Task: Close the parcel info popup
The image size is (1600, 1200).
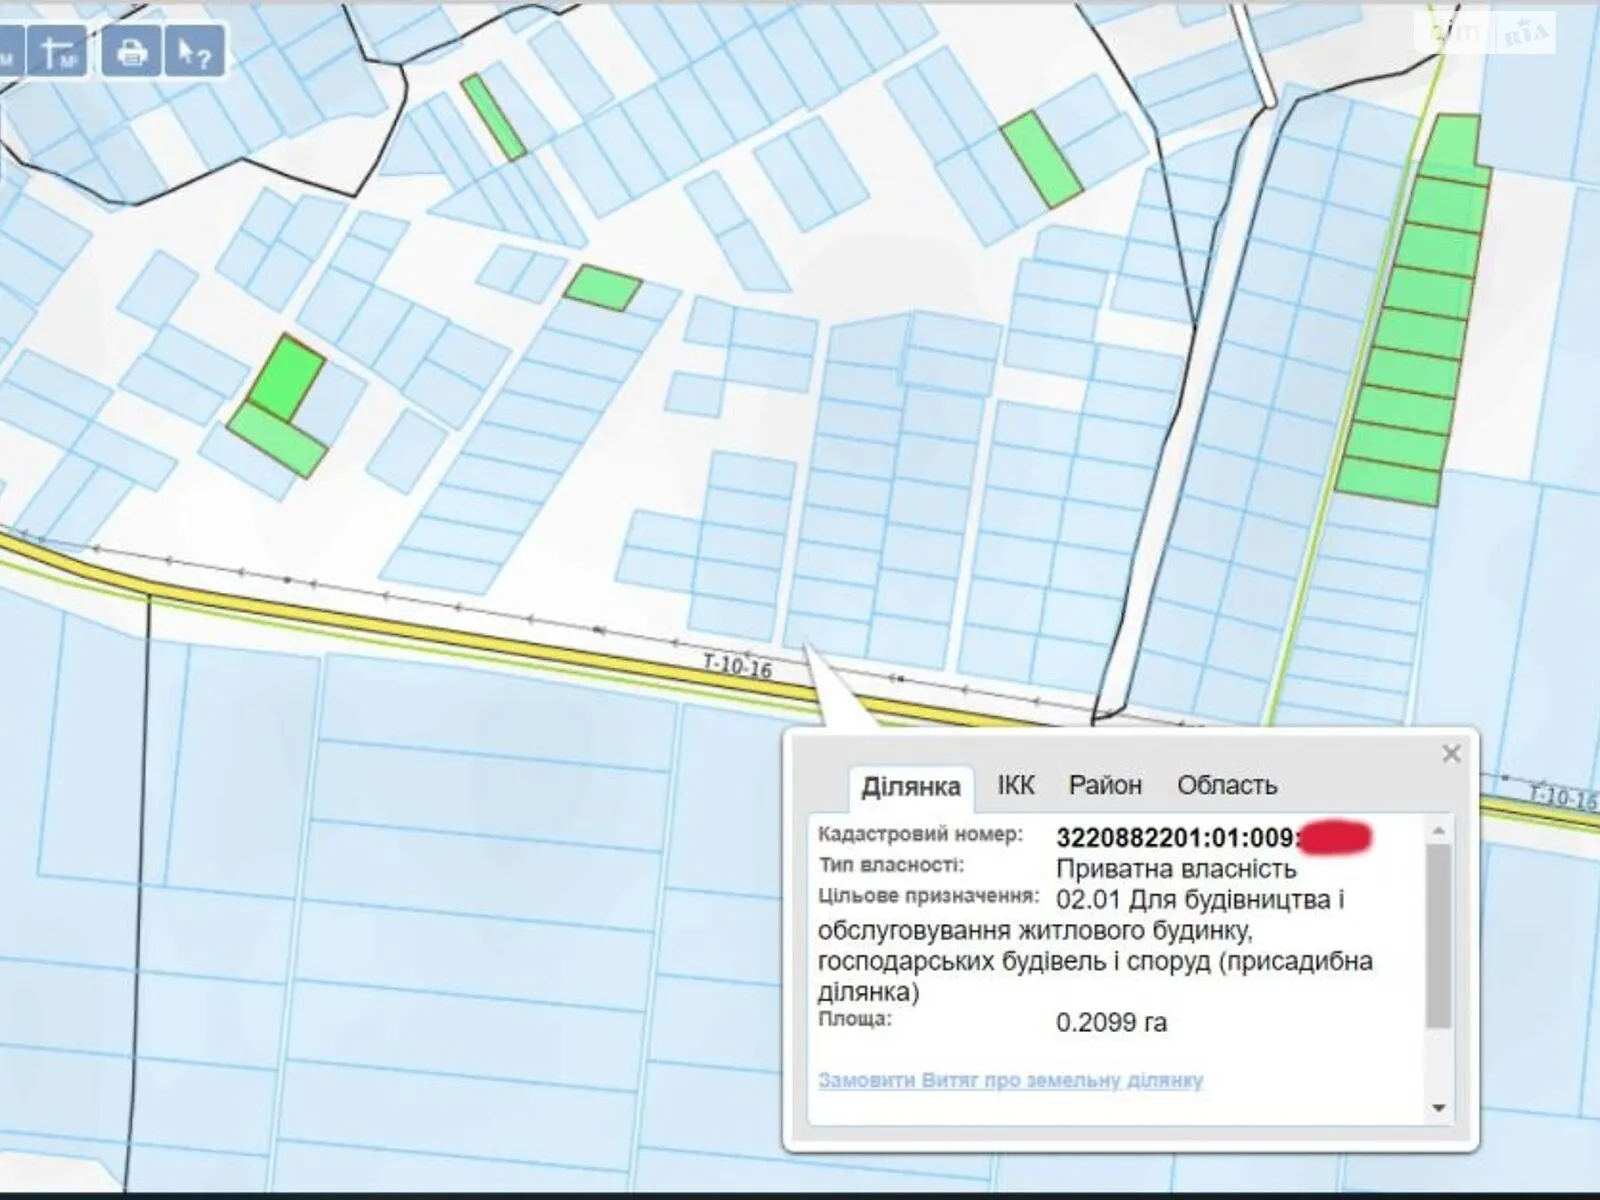Action: (1451, 753)
